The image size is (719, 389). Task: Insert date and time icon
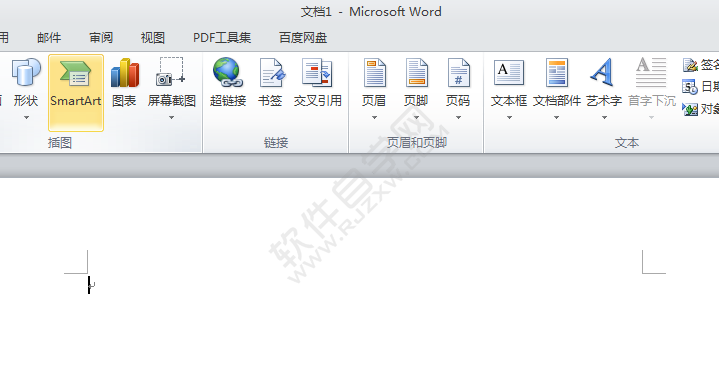(690, 87)
